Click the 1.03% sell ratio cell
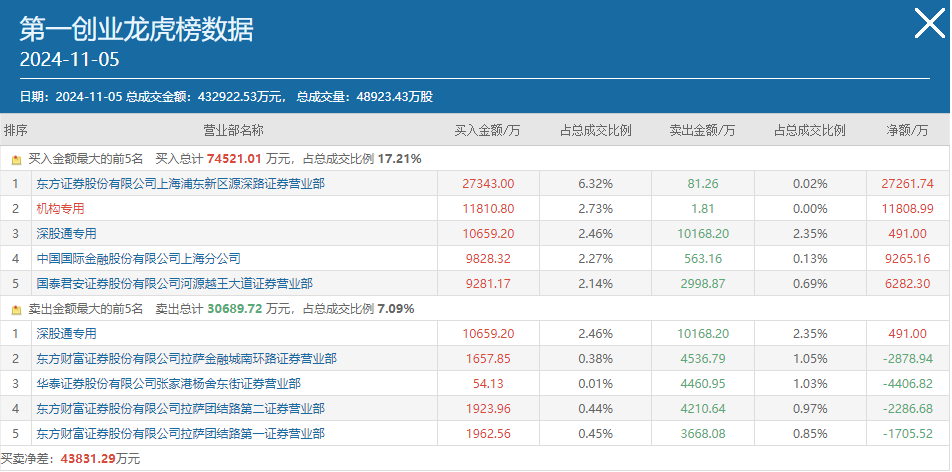 pyautogui.click(x=810, y=384)
